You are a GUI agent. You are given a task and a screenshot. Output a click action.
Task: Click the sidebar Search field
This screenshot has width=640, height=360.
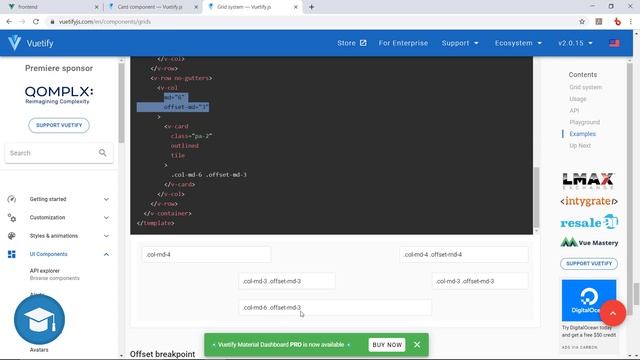(59, 153)
